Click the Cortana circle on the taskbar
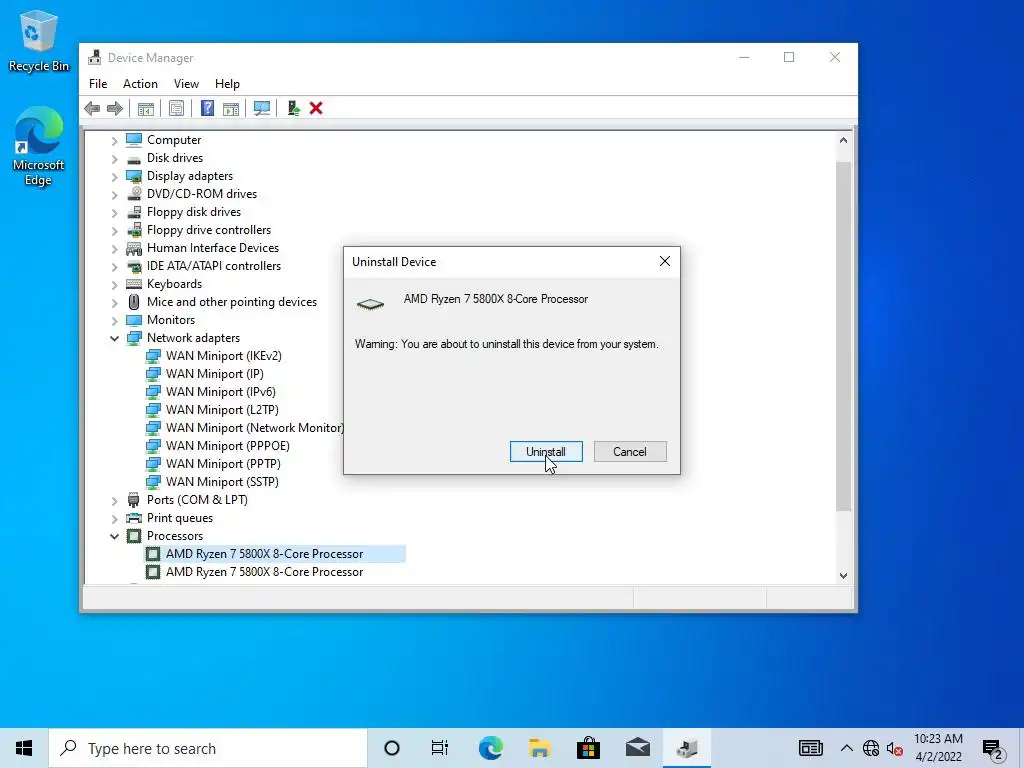 (392, 748)
